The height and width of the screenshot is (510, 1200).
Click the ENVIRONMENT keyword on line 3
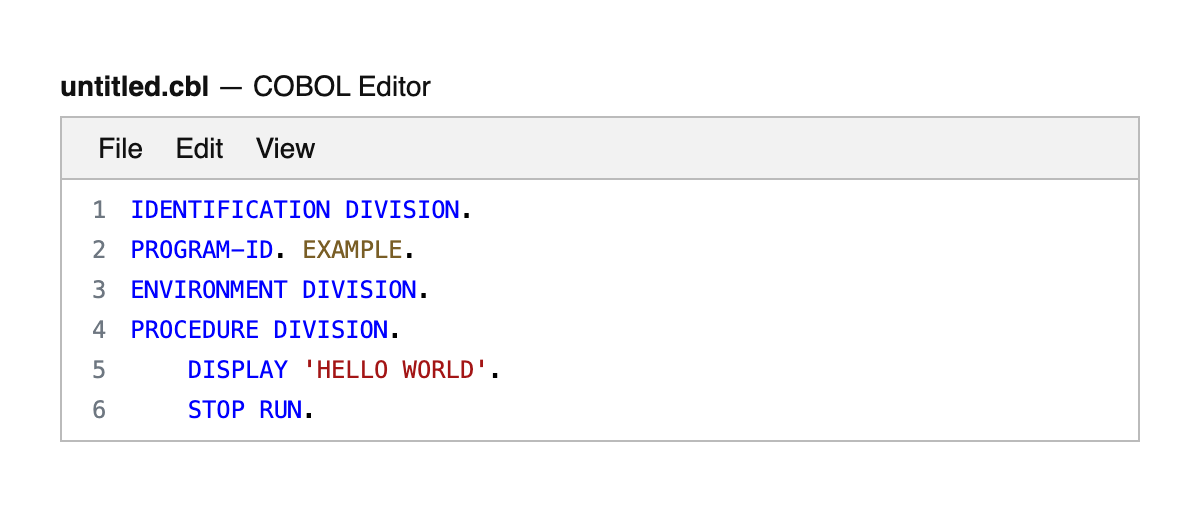[208, 290]
